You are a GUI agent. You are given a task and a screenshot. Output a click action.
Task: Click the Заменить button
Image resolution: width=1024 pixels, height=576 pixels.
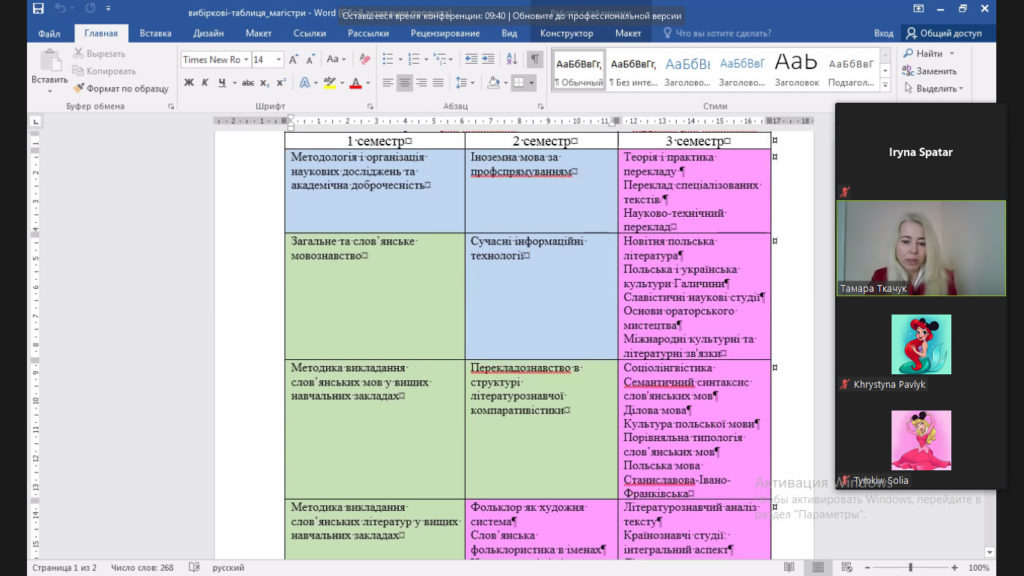coord(930,71)
